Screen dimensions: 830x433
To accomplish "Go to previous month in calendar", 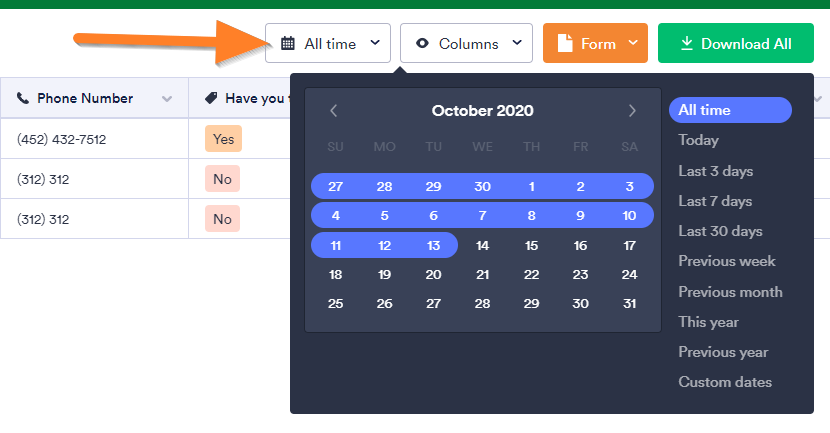I will pos(334,111).
